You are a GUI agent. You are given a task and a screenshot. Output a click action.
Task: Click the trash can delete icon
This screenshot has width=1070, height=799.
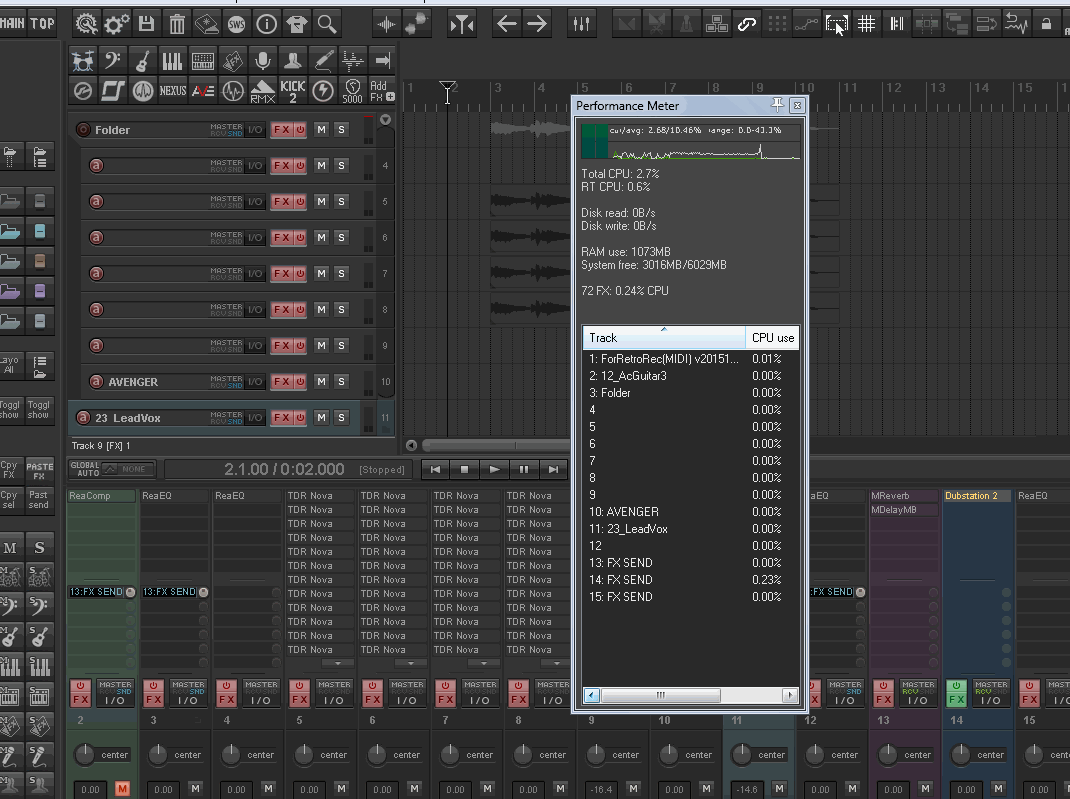point(177,24)
